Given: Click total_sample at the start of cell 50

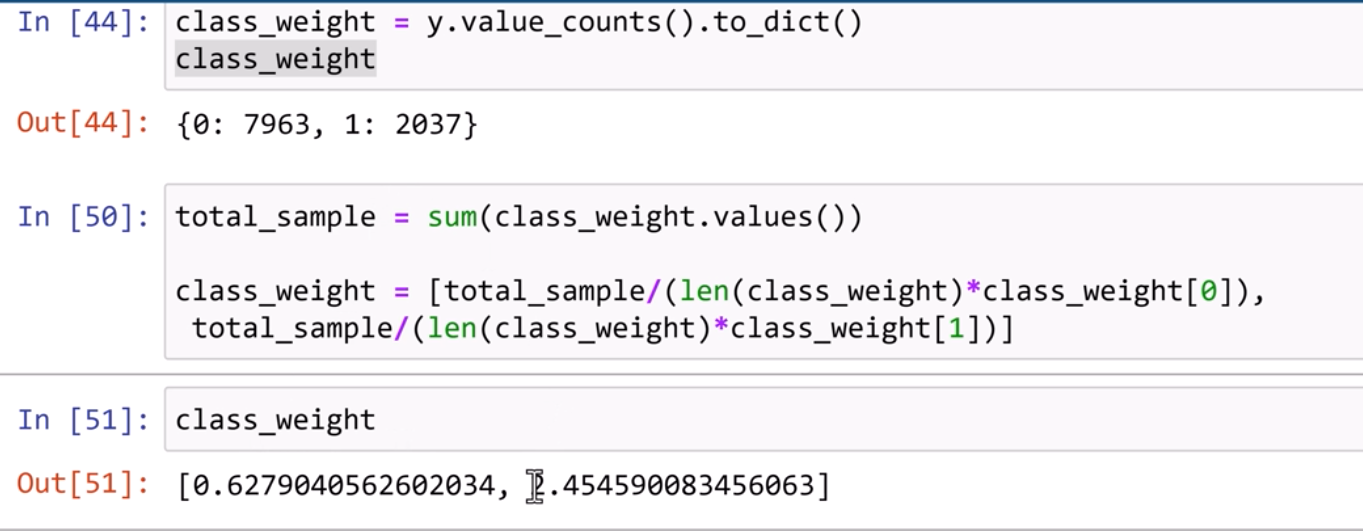Looking at the screenshot, I should pos(275,217).
